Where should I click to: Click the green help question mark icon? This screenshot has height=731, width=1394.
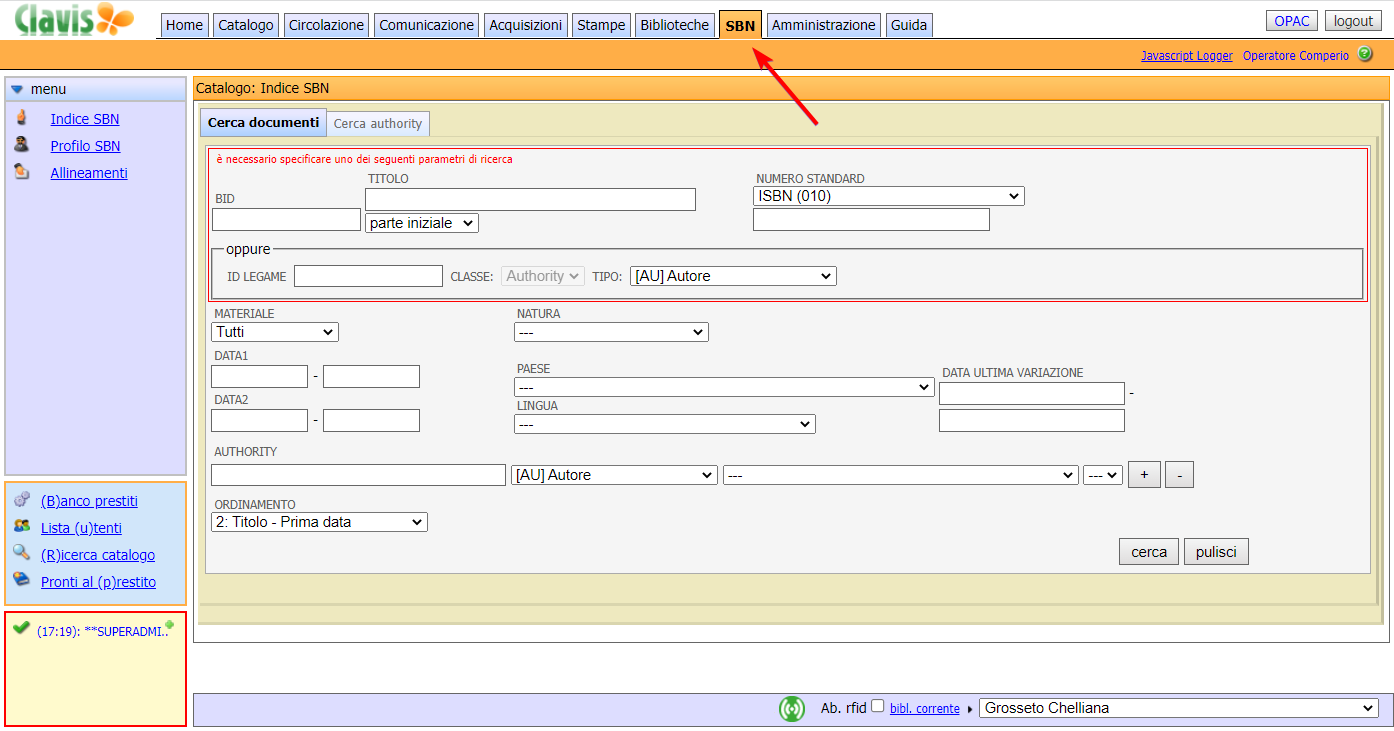[1365, 54]
